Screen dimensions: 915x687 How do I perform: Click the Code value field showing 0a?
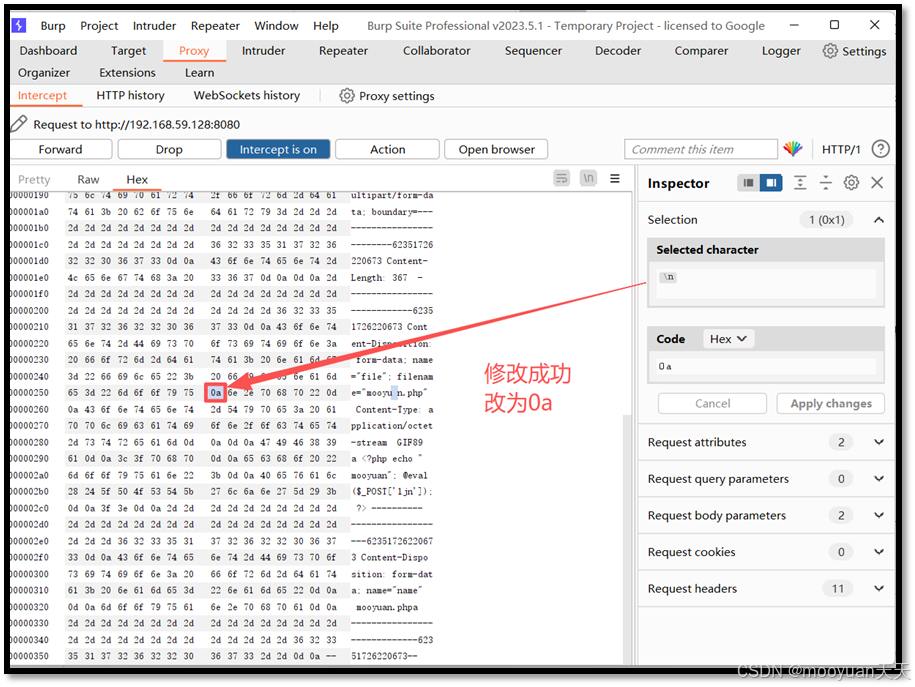pyautogui.click(x=766, y=367)
